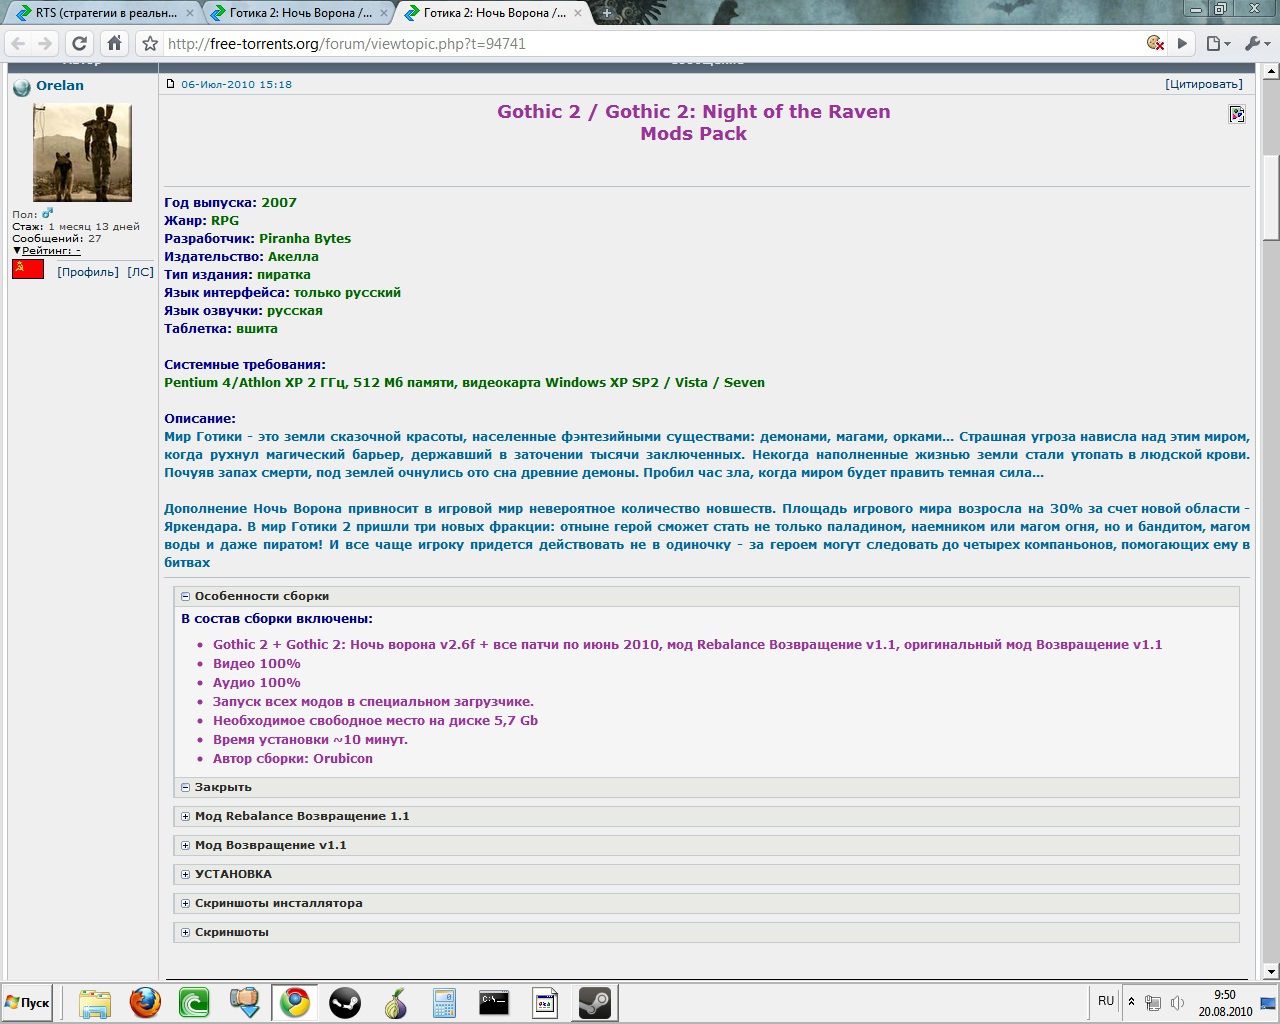Click the address bar URL field

coord(650,44)
